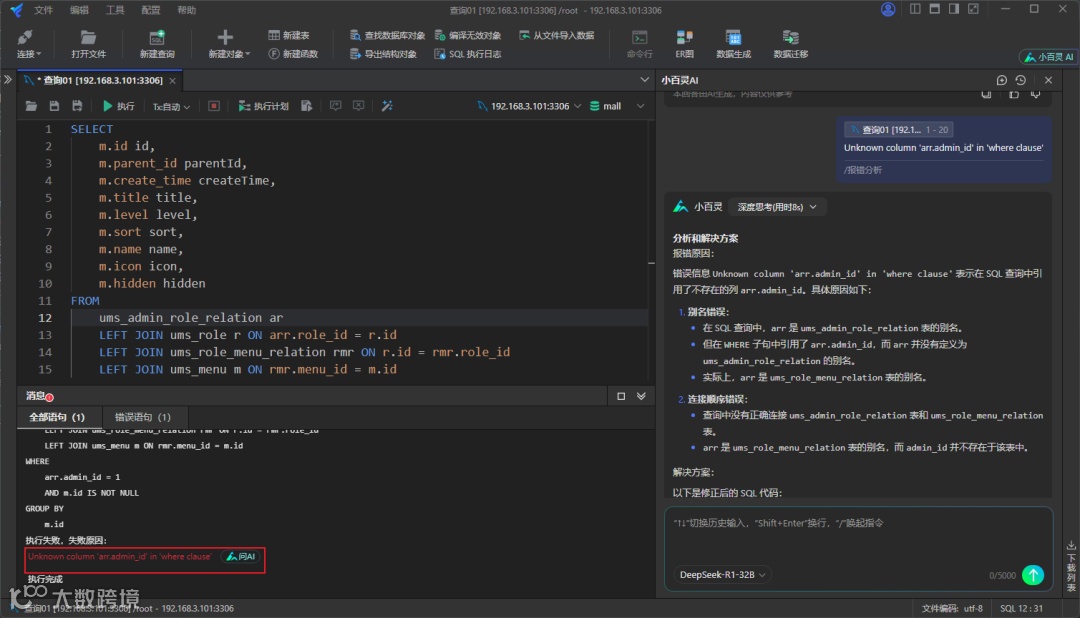Toggle the right panel layout icon
1080x618 pixels.
[x=954, y=9]
